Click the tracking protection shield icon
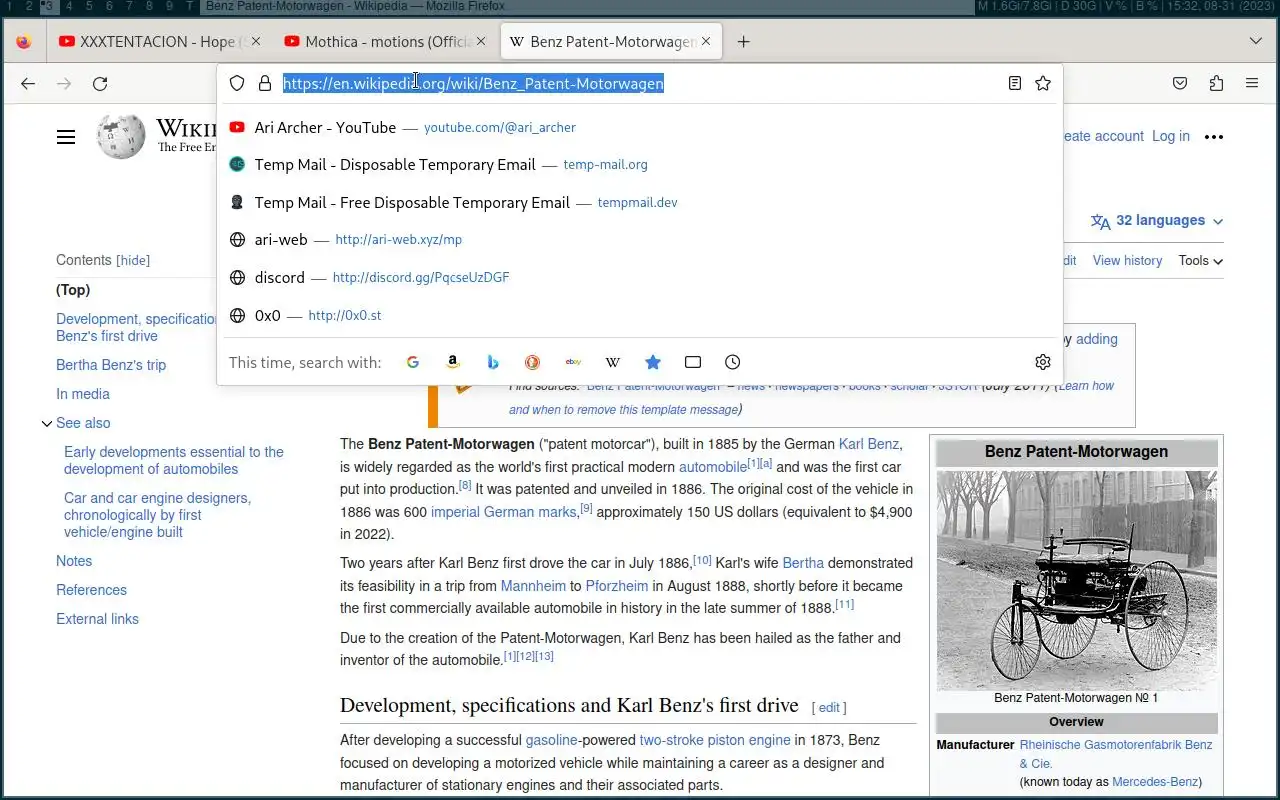 point(237,84)
